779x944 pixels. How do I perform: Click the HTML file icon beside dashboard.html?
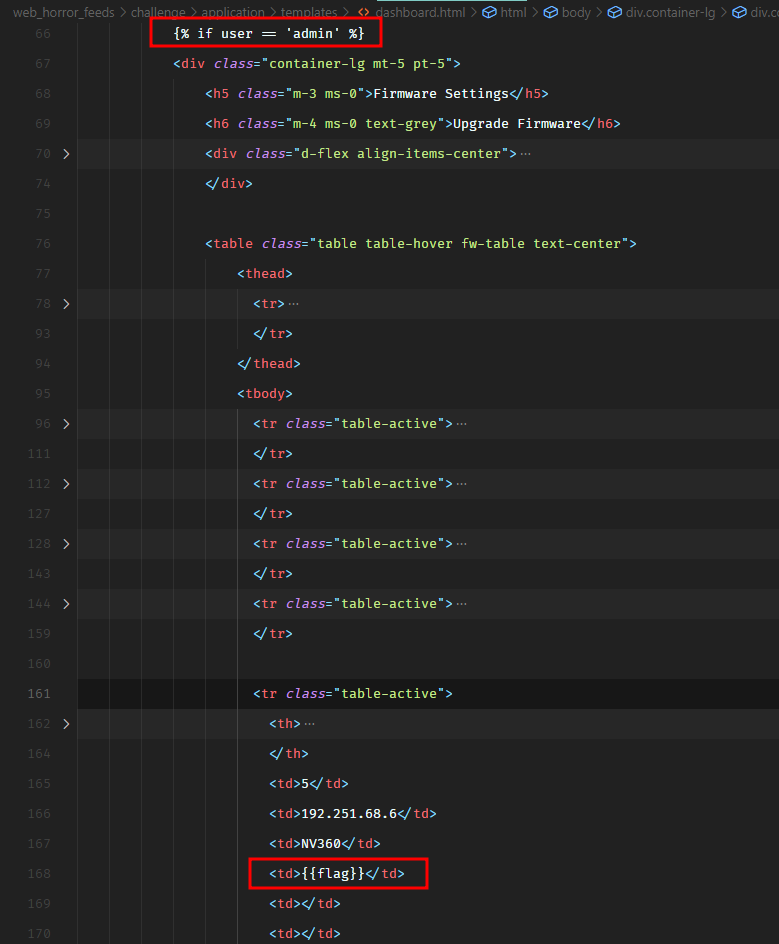tap(364, 13)
